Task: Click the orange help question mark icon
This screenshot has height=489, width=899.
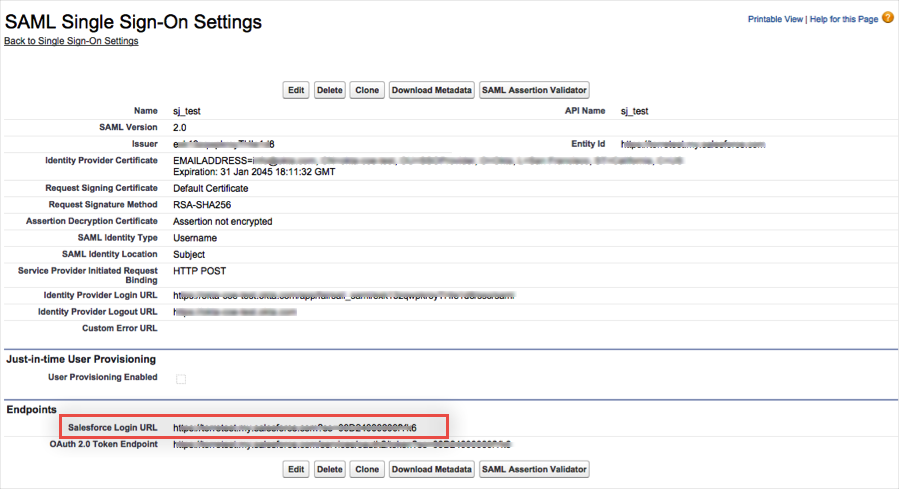Action: point(887,18)
